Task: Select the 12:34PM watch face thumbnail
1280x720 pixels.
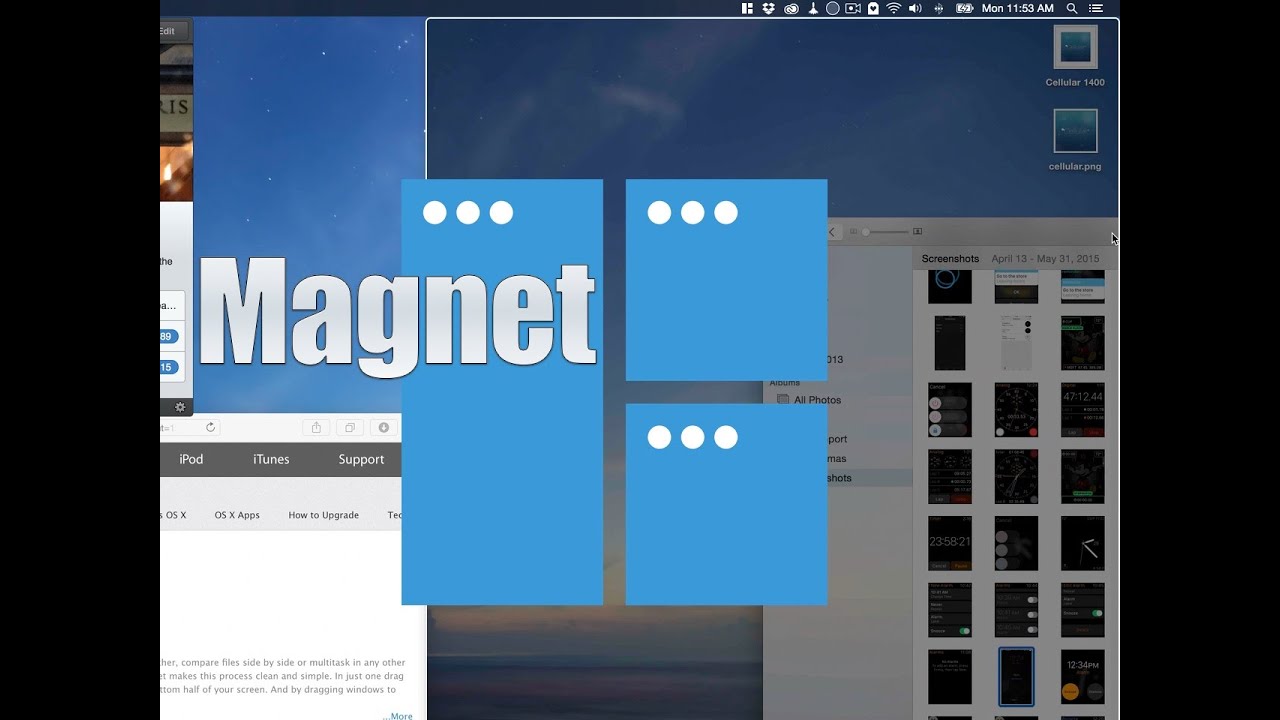Action: point(1082,677)
